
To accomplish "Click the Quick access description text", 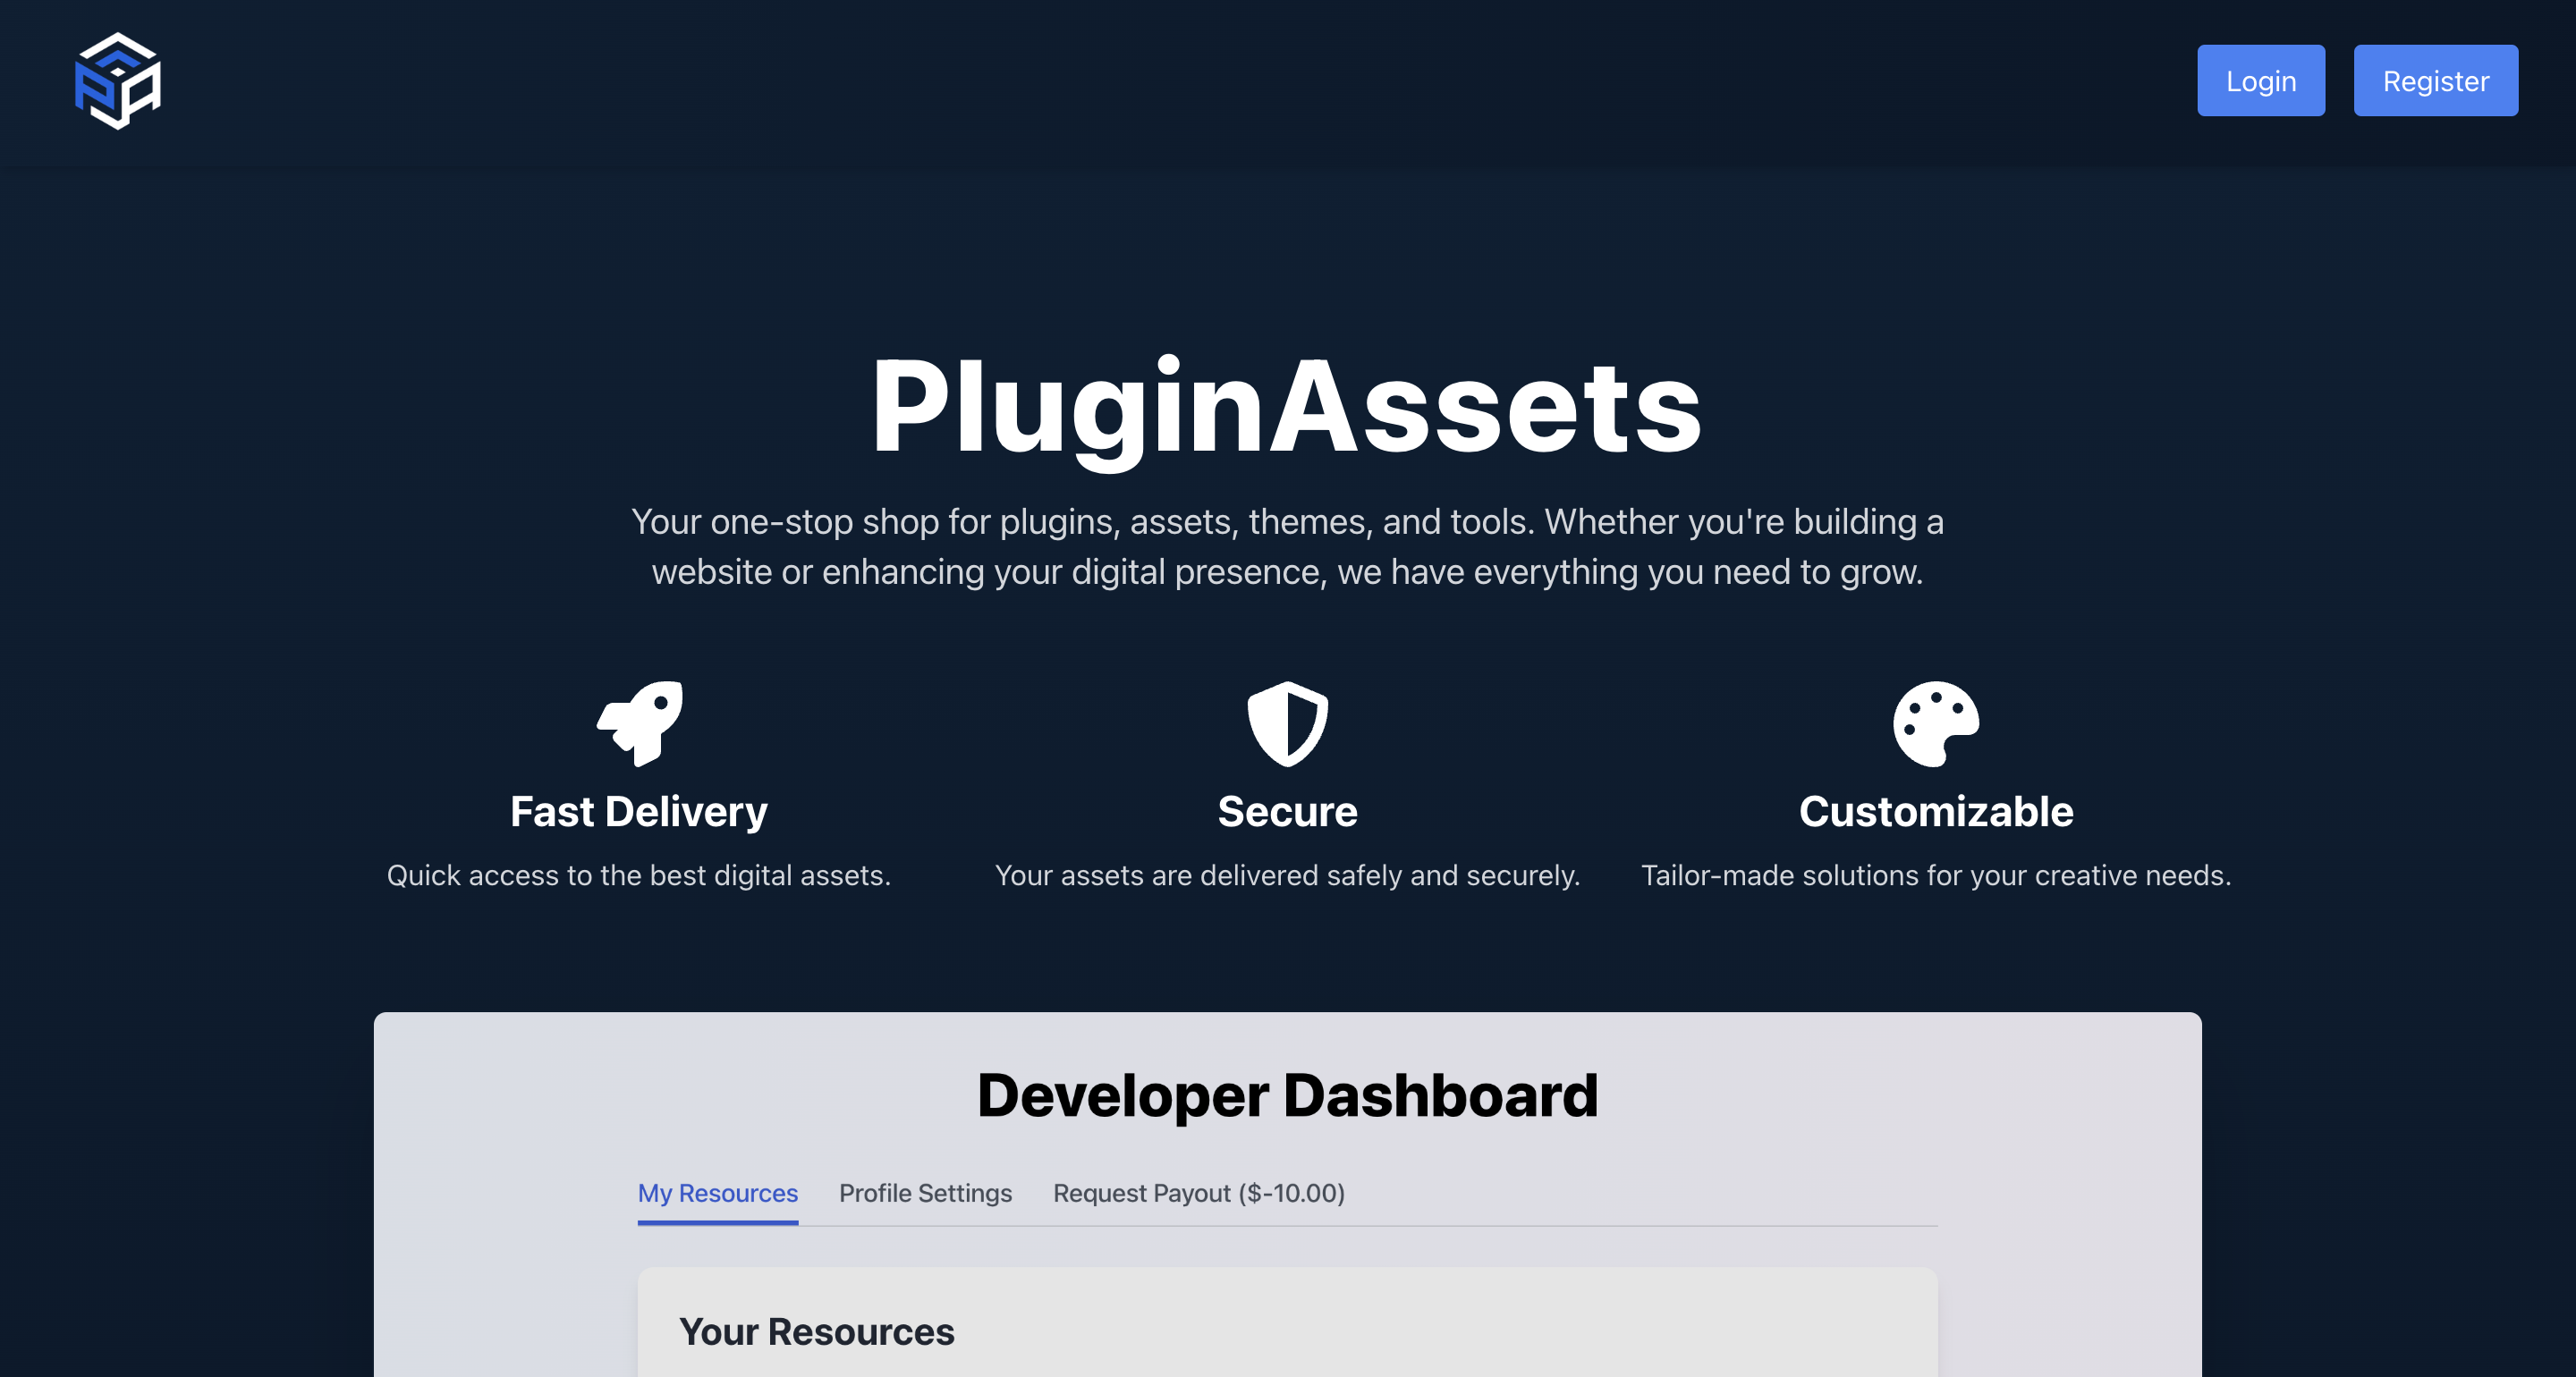I will point(639,875).
